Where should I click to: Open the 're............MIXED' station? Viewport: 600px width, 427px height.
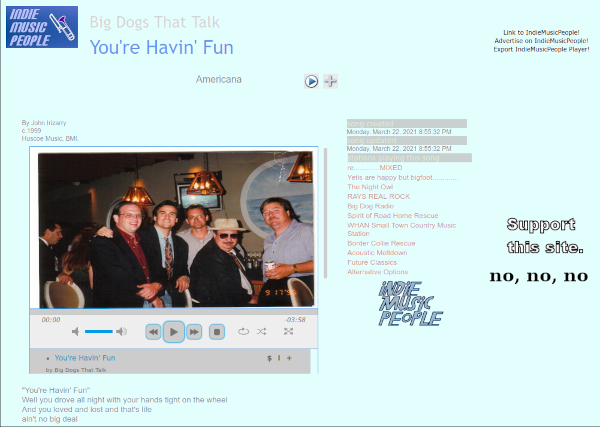tap(375, 168)
